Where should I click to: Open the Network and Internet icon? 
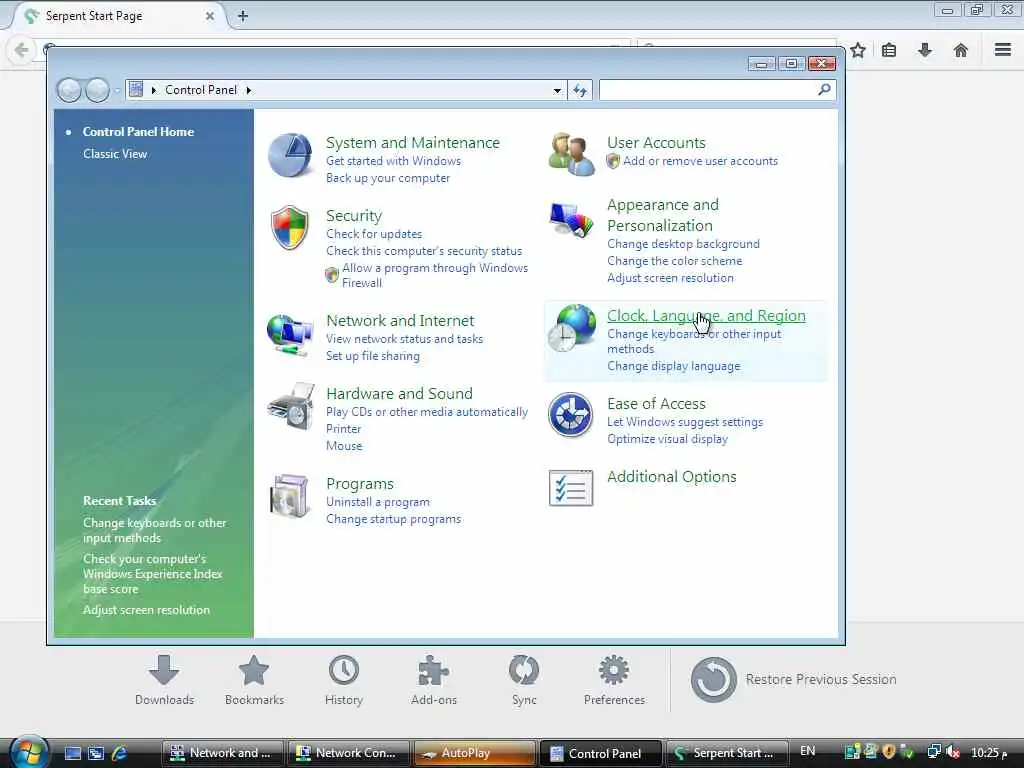(290, 334)
